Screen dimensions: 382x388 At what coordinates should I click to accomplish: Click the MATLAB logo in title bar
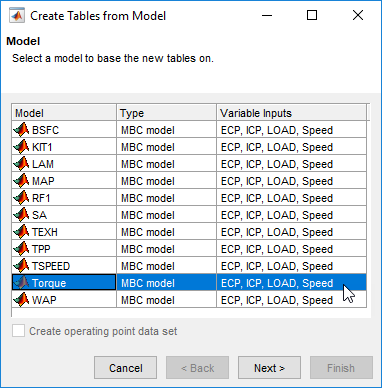(x=17, y=16)
